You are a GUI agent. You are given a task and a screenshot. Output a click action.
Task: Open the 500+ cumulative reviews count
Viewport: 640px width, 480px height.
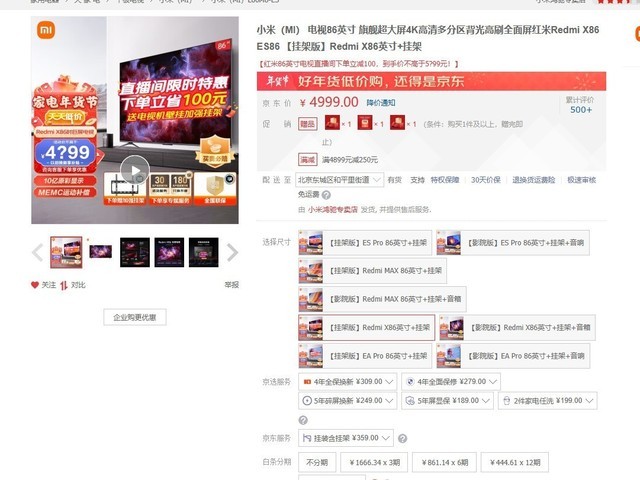point(580,110)
